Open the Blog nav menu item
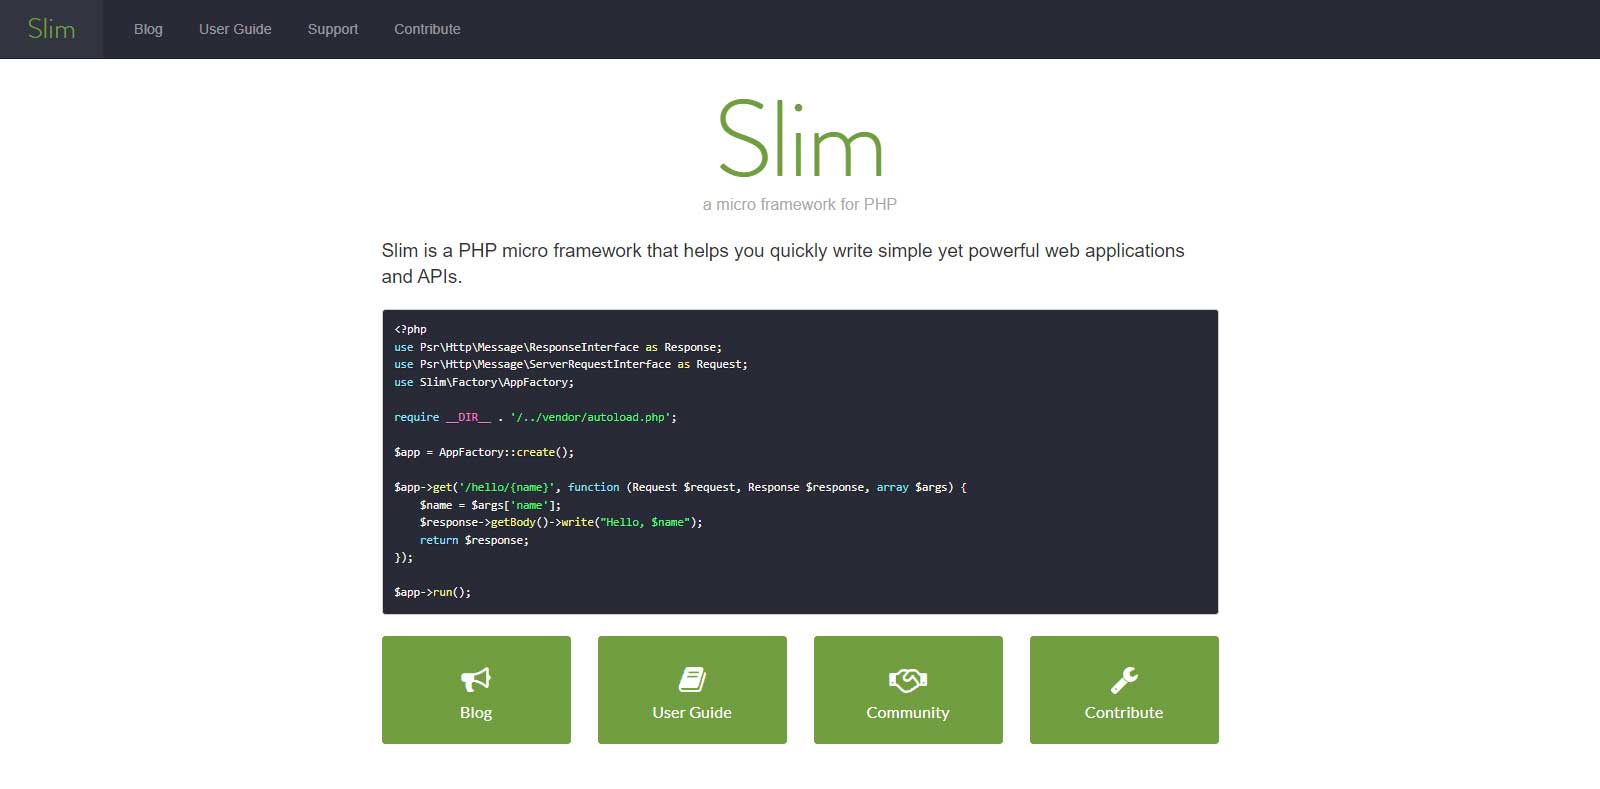This screenshot has width=1600, height=789. tap(148, 29)
